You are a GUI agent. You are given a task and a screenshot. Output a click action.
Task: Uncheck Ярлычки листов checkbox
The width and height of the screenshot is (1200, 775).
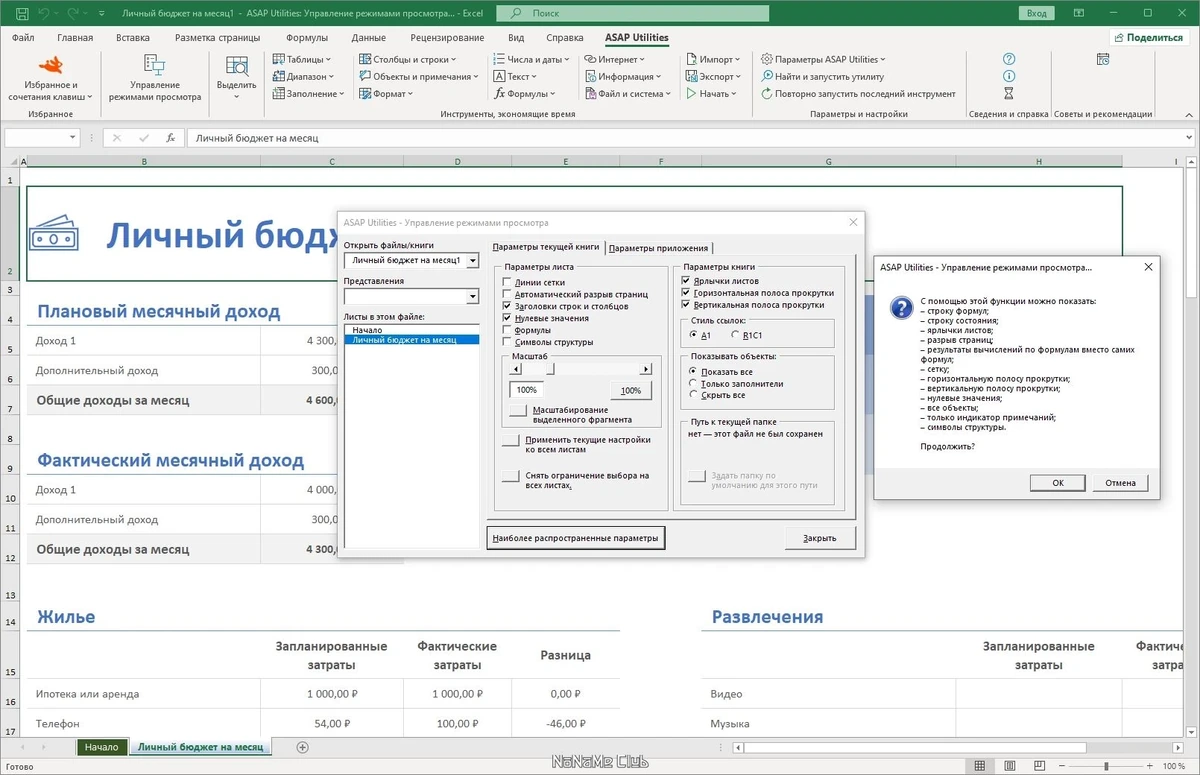tap(686, 281)
